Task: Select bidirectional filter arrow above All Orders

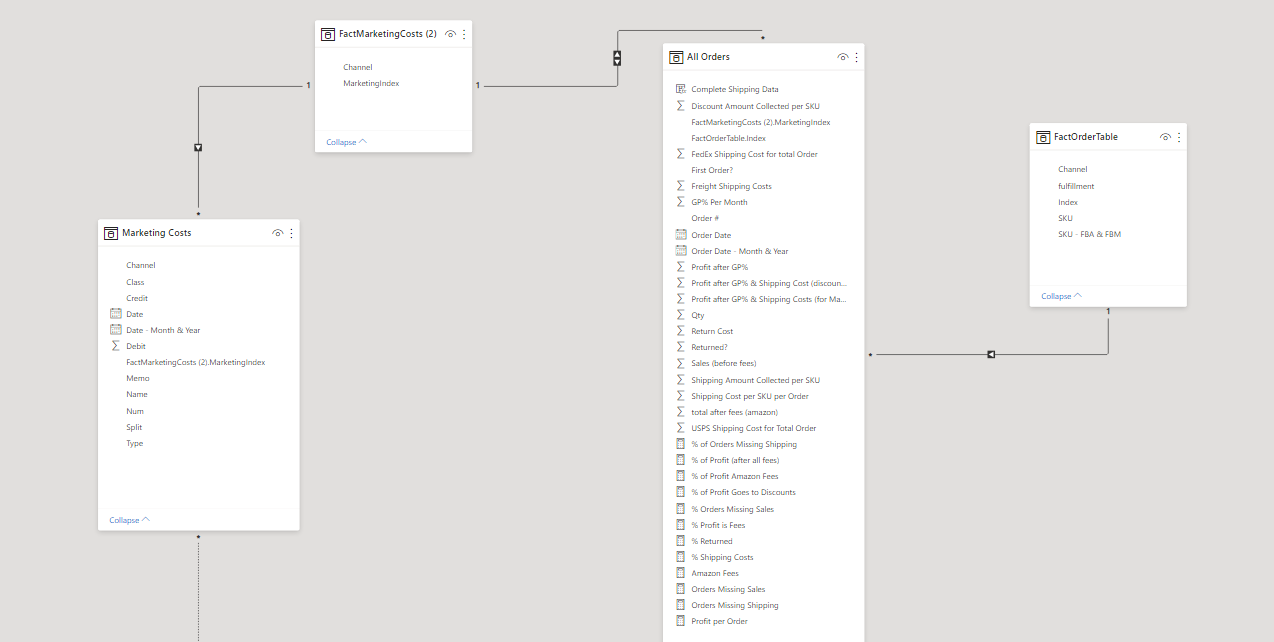Action: click(617, 58)
